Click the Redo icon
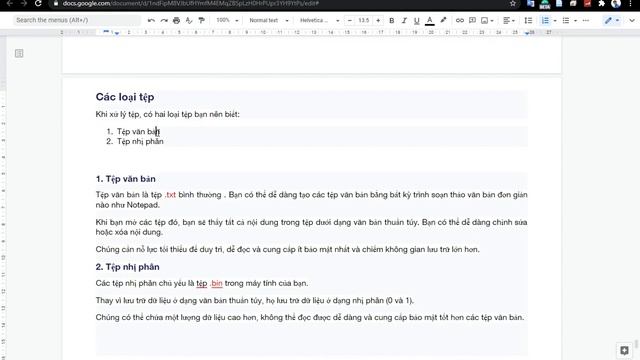Viewport: 640px width, 360px height. pyautogui.click(x=164, y=20)
